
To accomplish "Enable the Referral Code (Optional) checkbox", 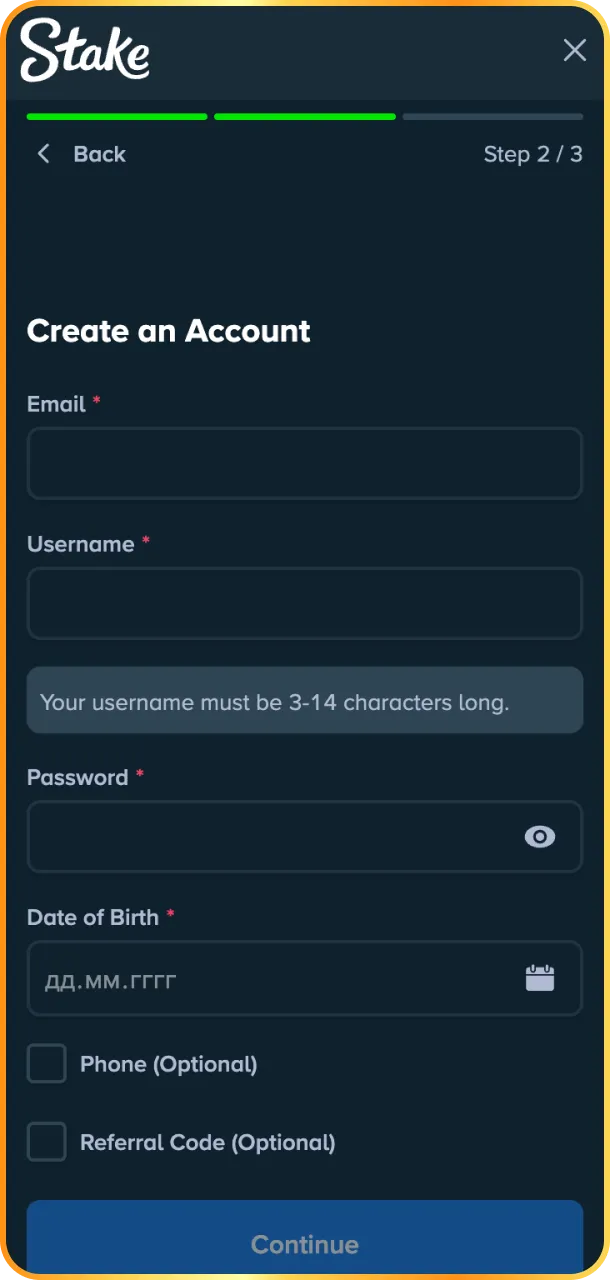I will coord(46,1141).
